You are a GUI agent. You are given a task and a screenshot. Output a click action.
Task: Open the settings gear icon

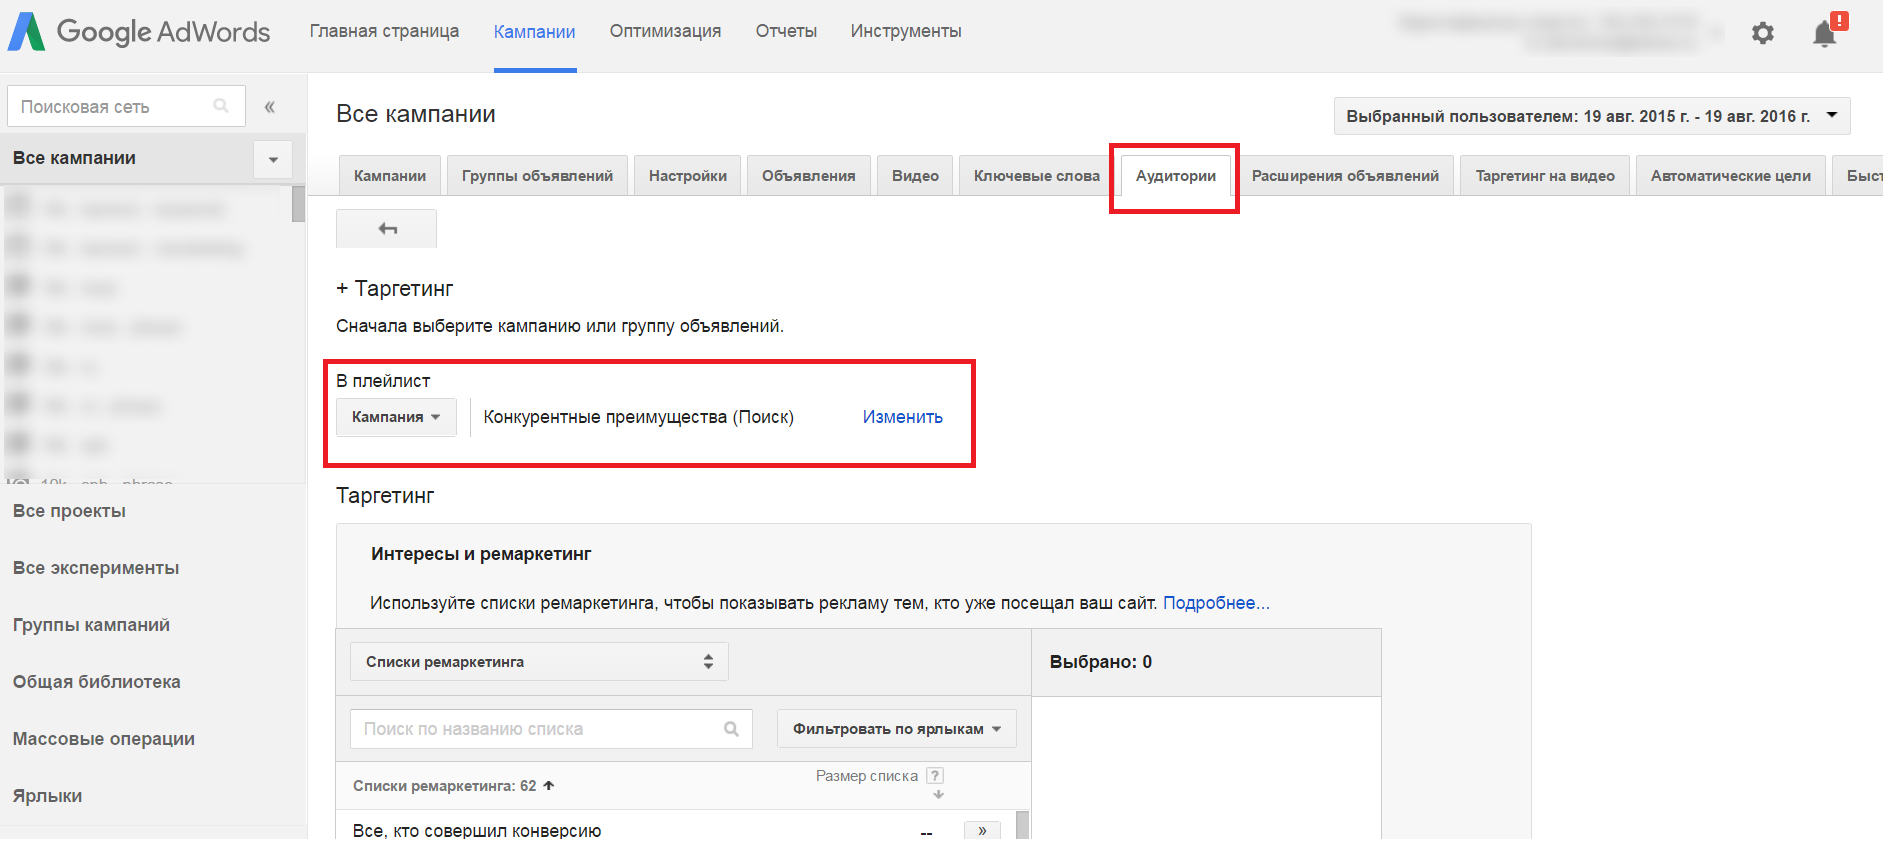click(x=1762, y=33)
